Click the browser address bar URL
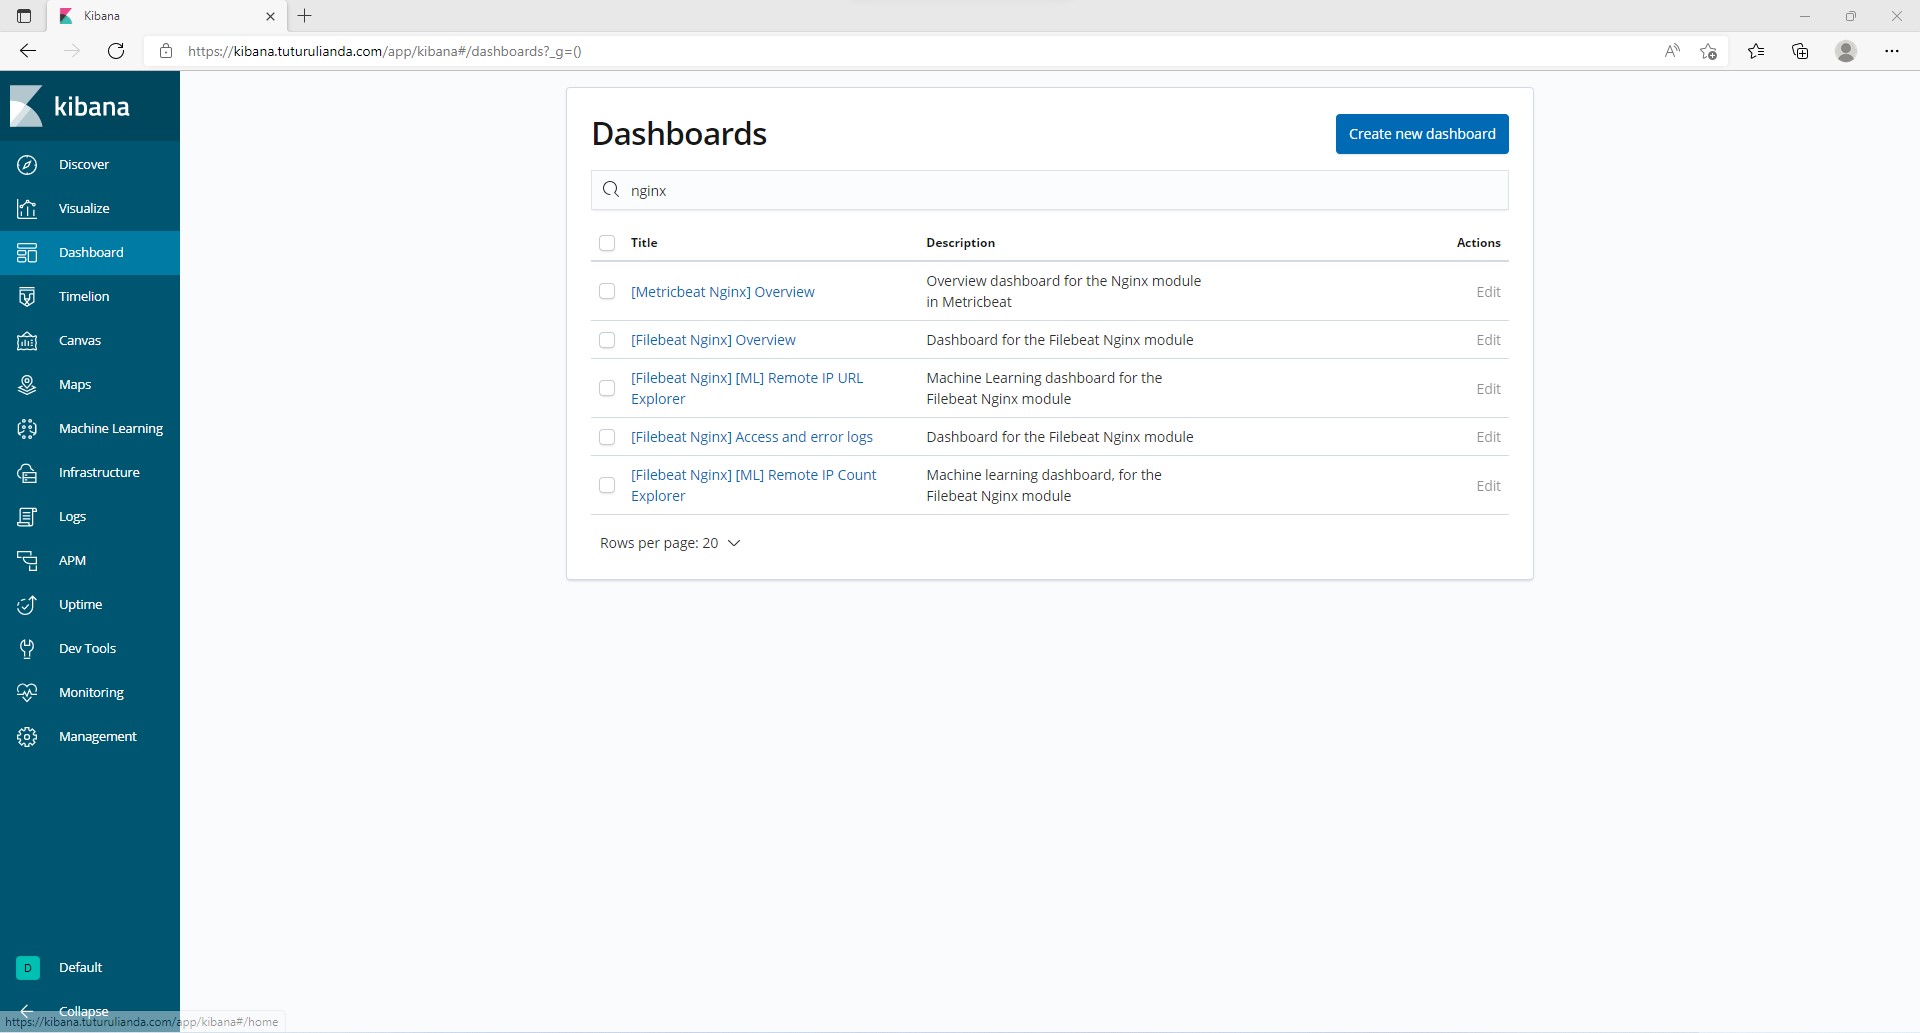1920x1033 pixels. coord(385,51)
